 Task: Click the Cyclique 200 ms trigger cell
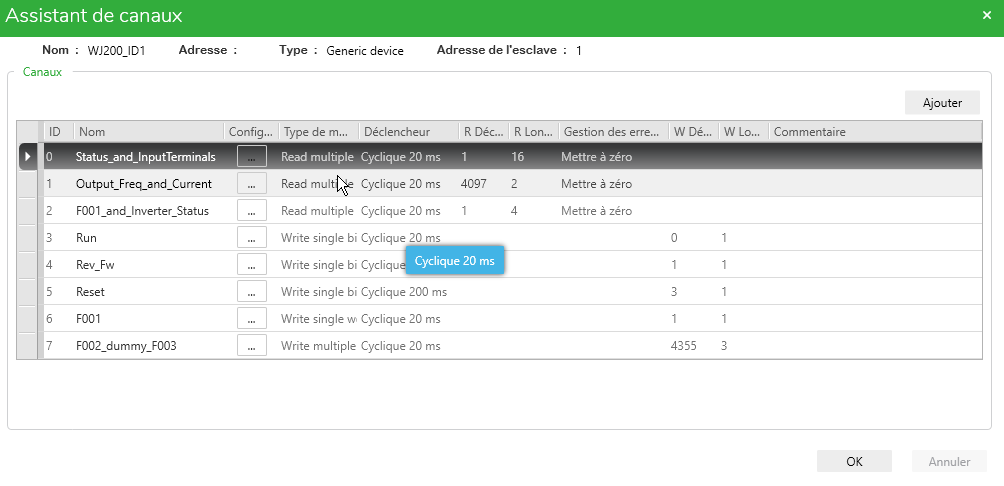pyautogui.click(x=404, y=292)
